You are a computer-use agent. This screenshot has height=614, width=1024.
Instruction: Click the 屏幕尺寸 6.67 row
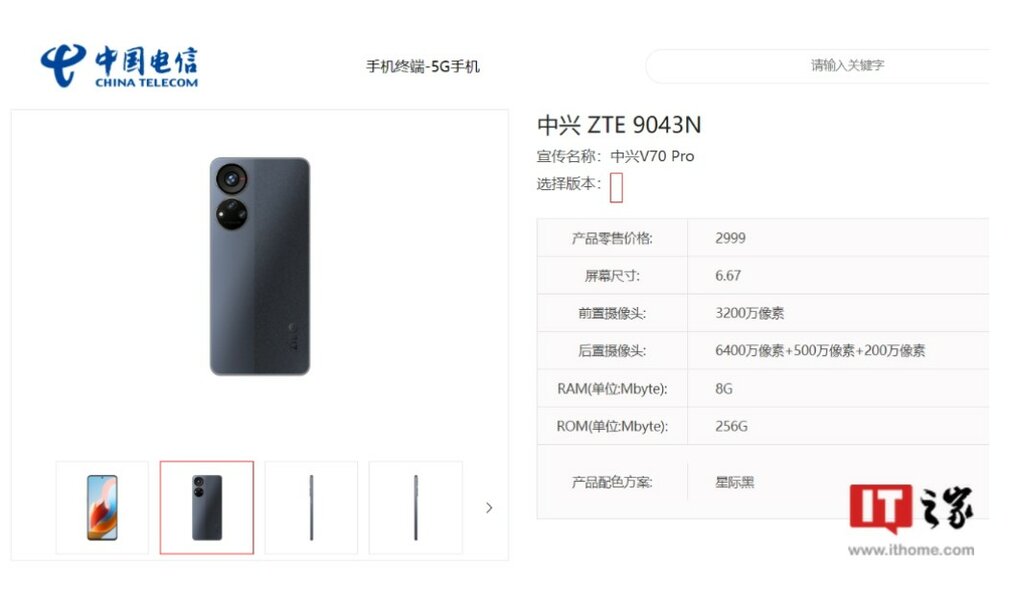point(763,276)
